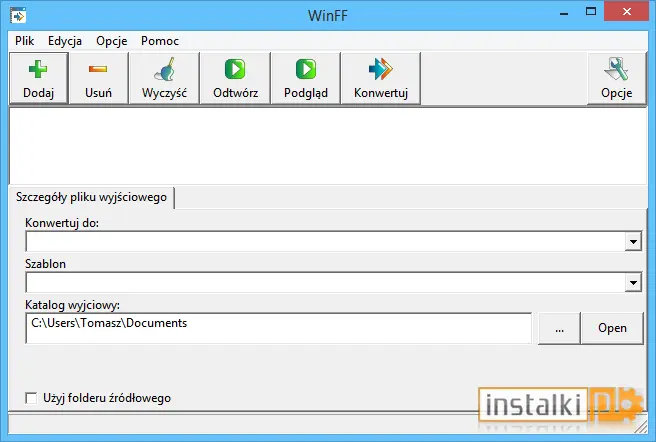Open the Edycja menu
Viewport: 656px width, 442px height.
[x=65, y=41]
